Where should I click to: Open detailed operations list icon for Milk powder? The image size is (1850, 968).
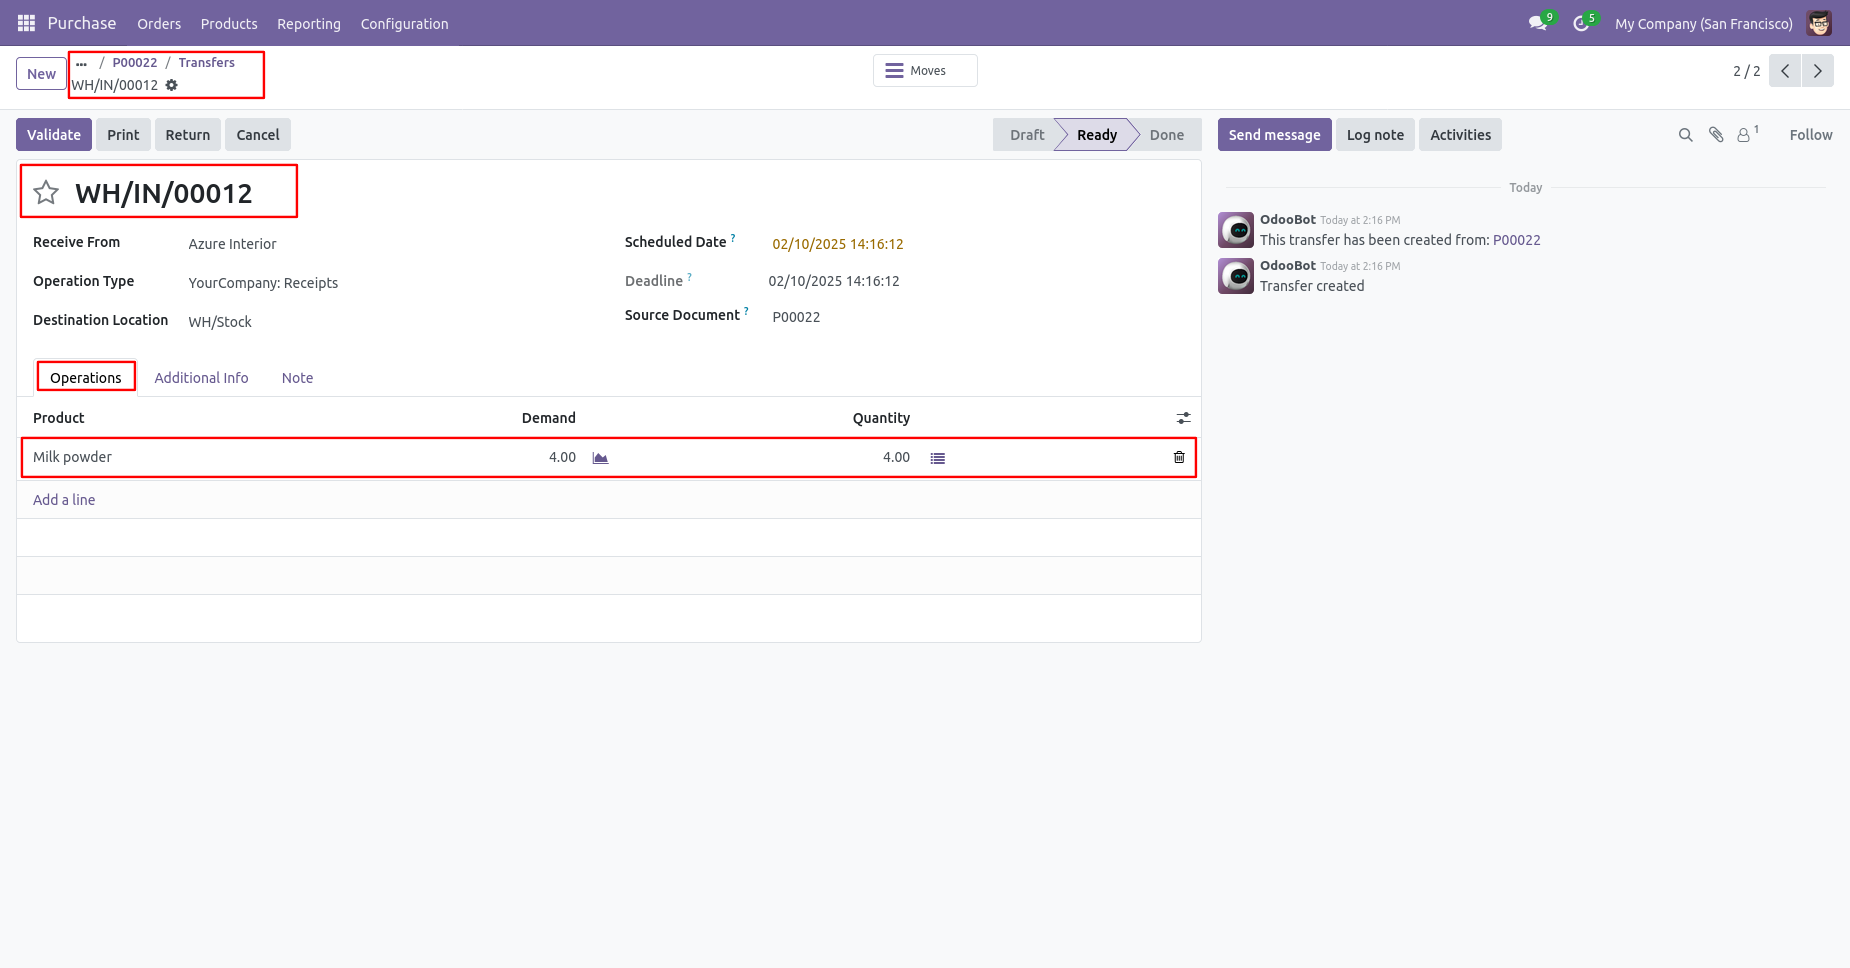[937, 458]
